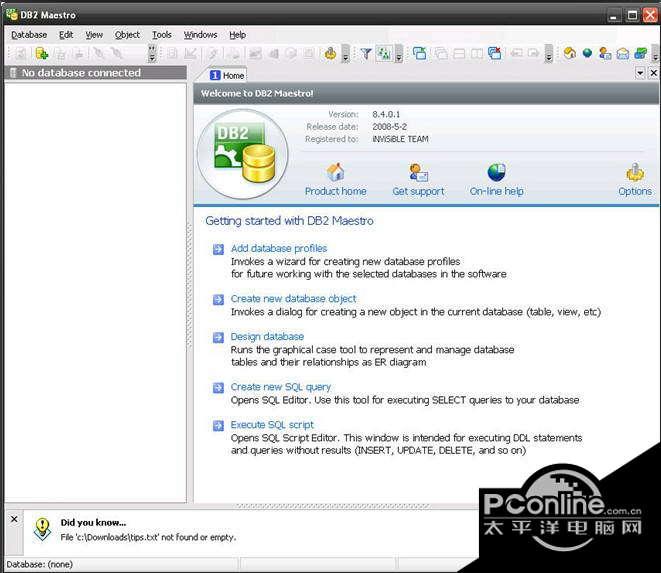Viewport: 661px width, 573px height.
Task: Click the arrow icon beside Execute SQL script
Action: (x=218, y=426)
